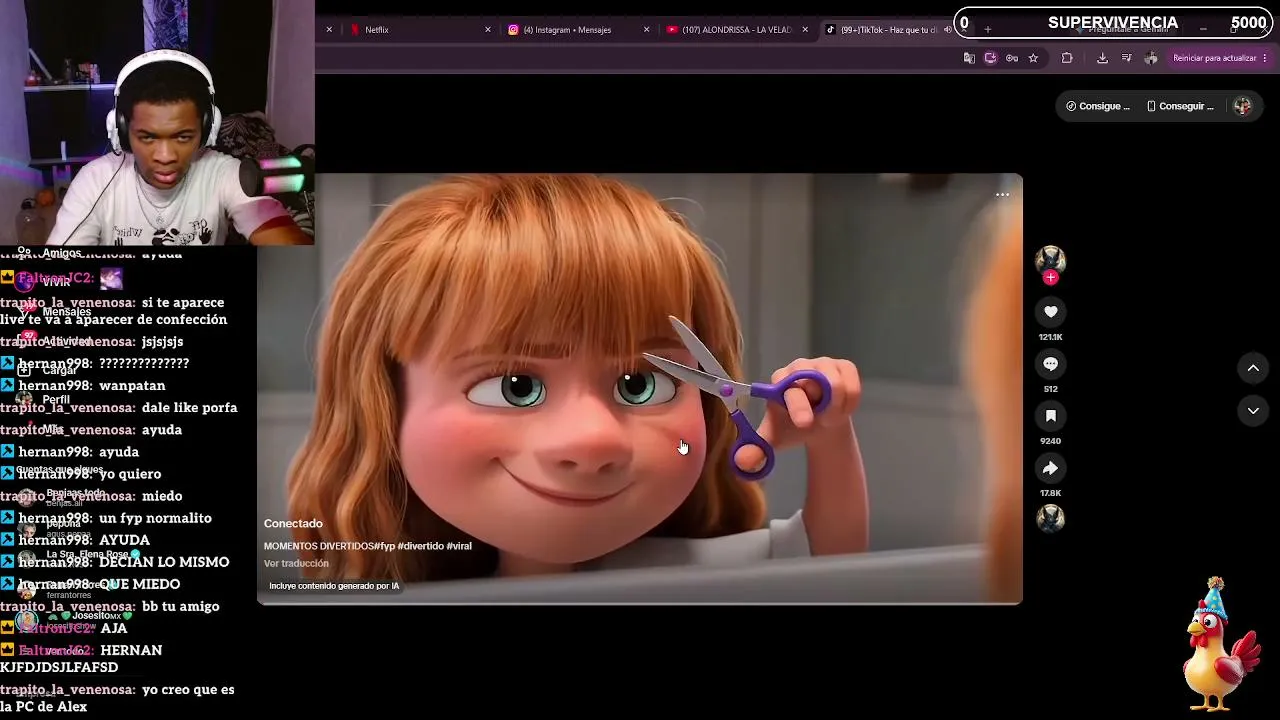Click chat message 'un fyp normalito'
The height and width of the screenshot is (720, 1280).
coord(155,518)
